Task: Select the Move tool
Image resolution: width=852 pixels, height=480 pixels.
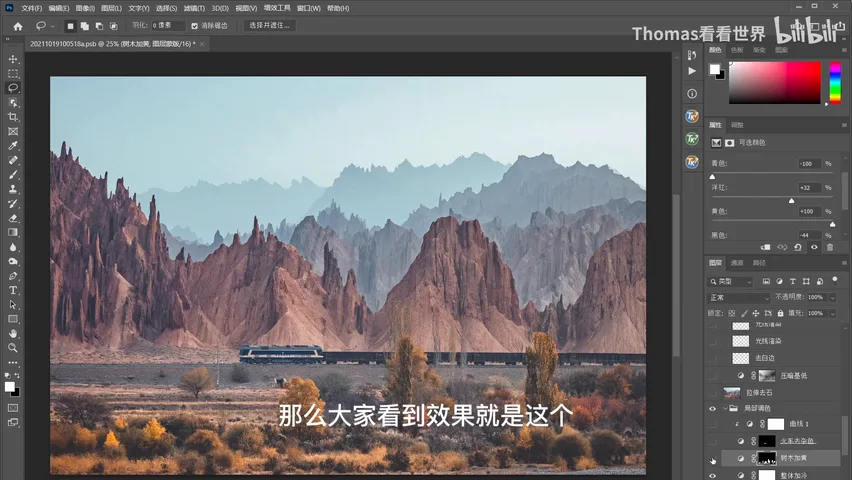Action: [13, 59]
